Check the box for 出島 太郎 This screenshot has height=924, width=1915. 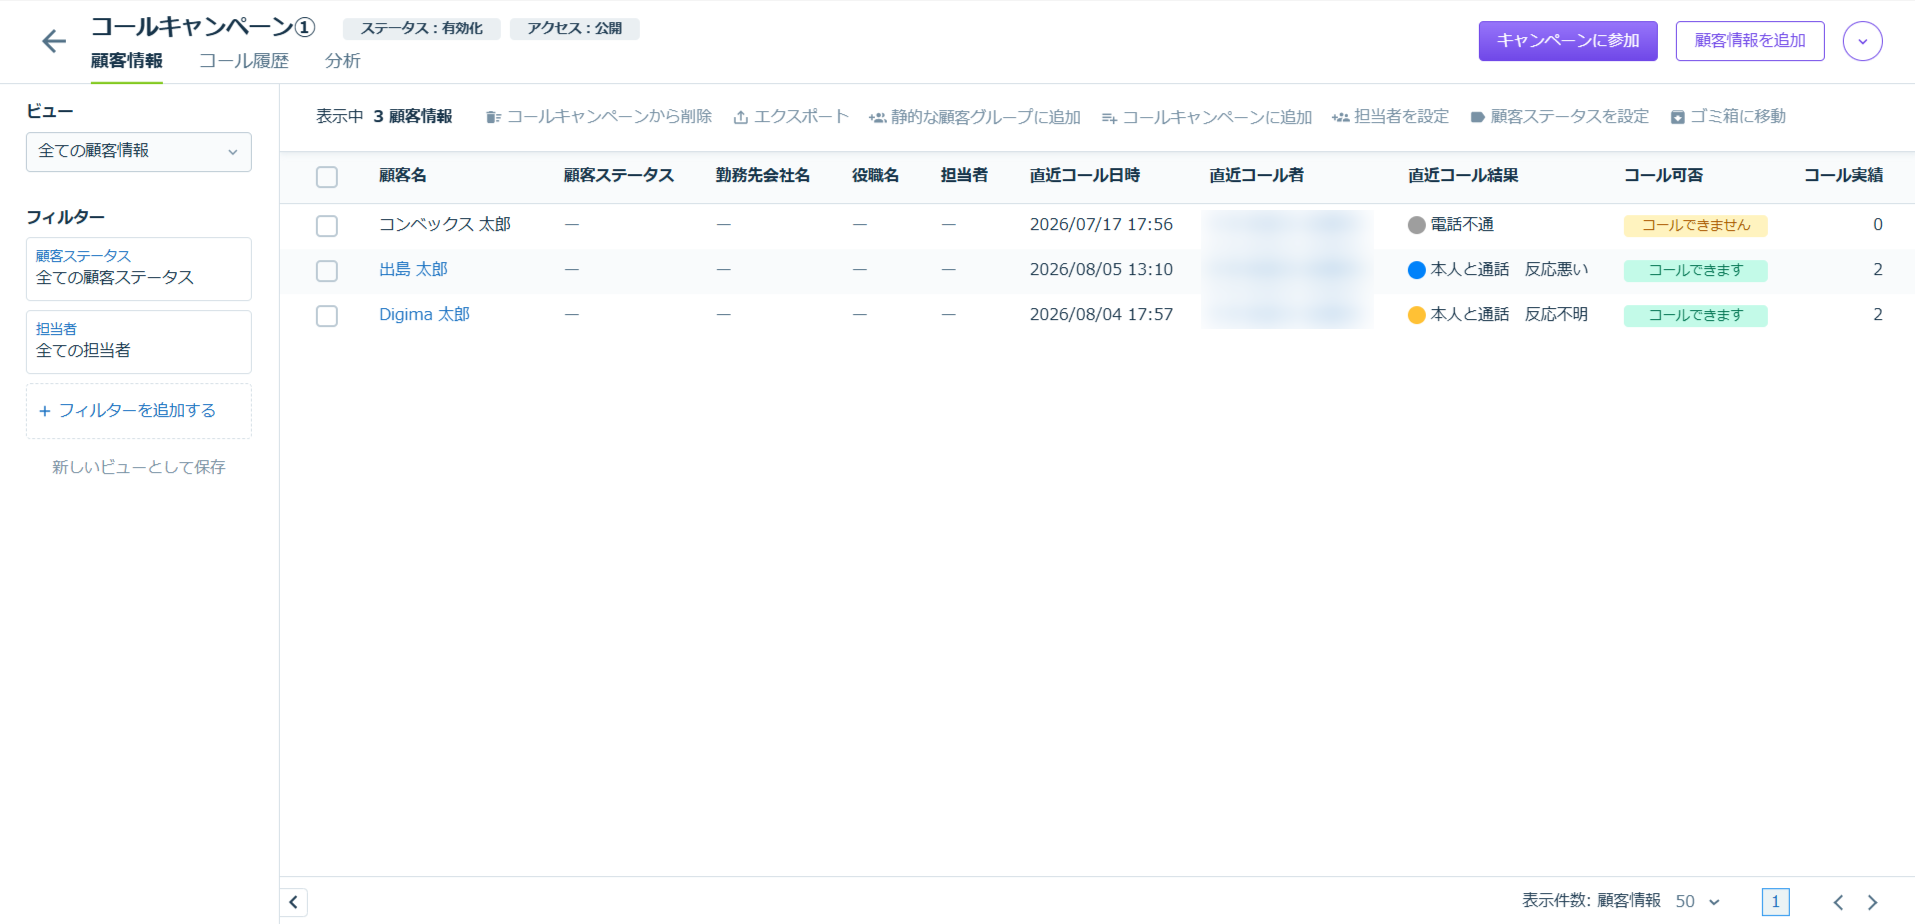(x=327, y=271)
